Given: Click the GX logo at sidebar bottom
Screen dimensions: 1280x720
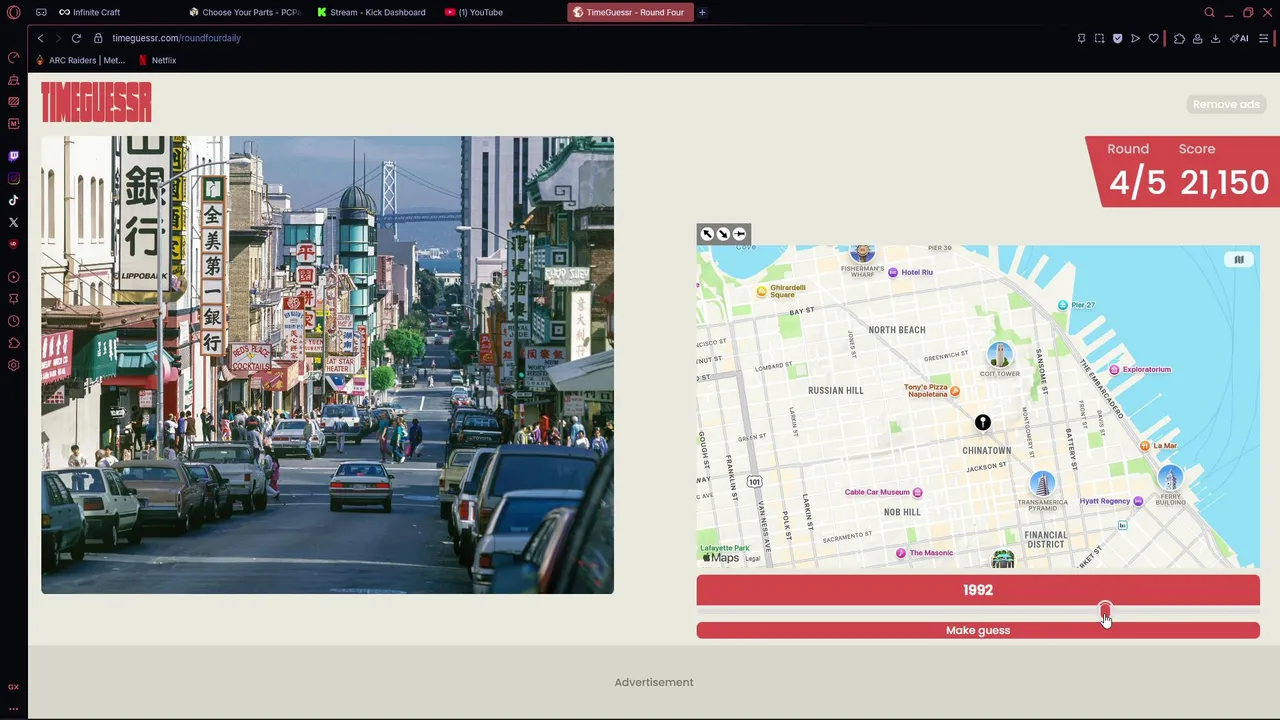Looking at the screenshot, I should point(13,687).
